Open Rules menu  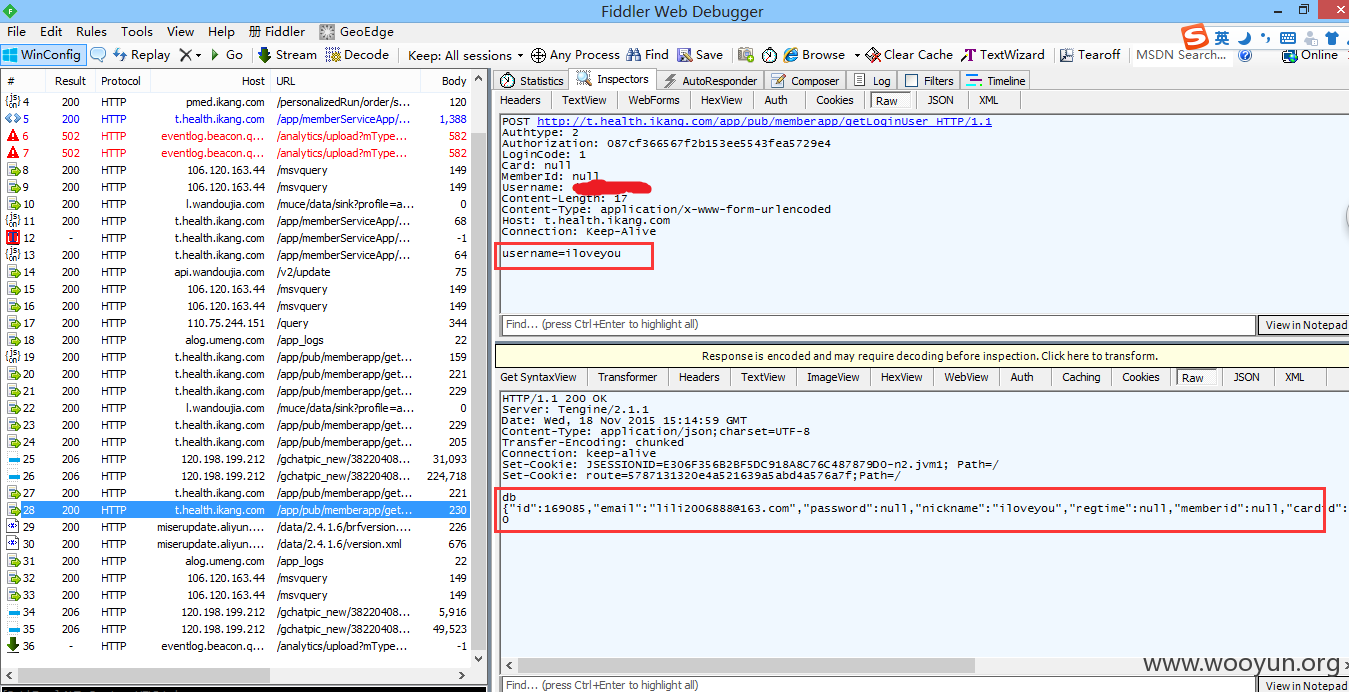[91, 32]
